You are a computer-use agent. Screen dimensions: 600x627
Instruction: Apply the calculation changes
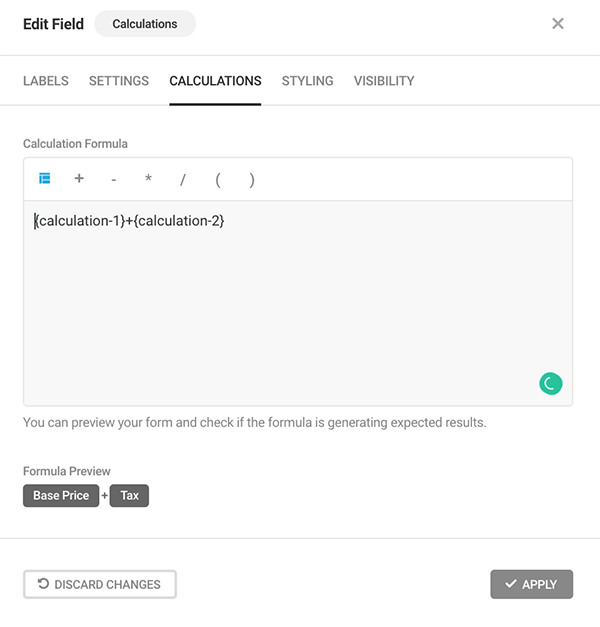point(531,584)
